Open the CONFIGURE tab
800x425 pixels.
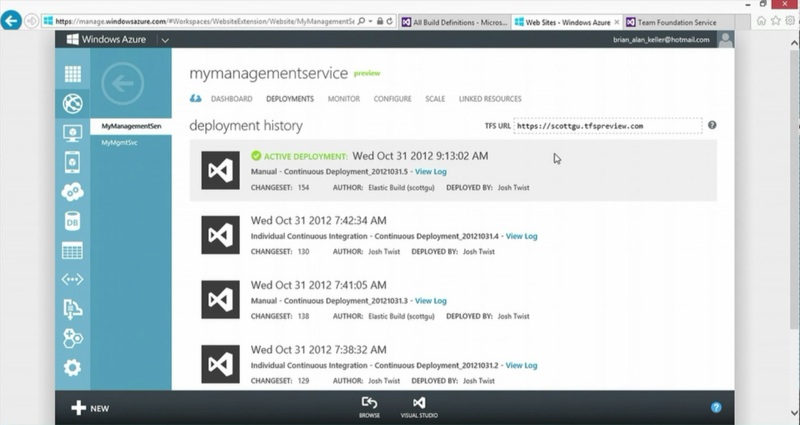point(392,98)
